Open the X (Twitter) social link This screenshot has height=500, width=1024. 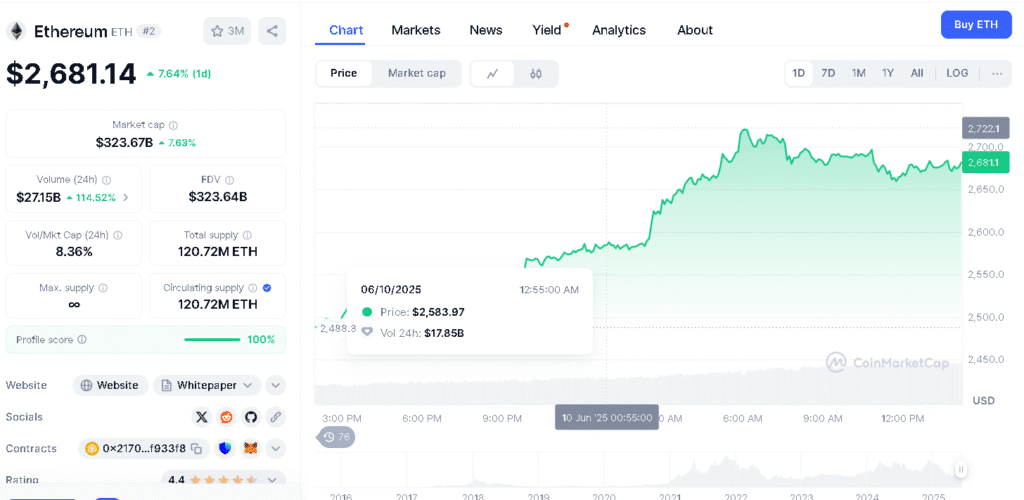pyautogui.click(x=202, y=417)
